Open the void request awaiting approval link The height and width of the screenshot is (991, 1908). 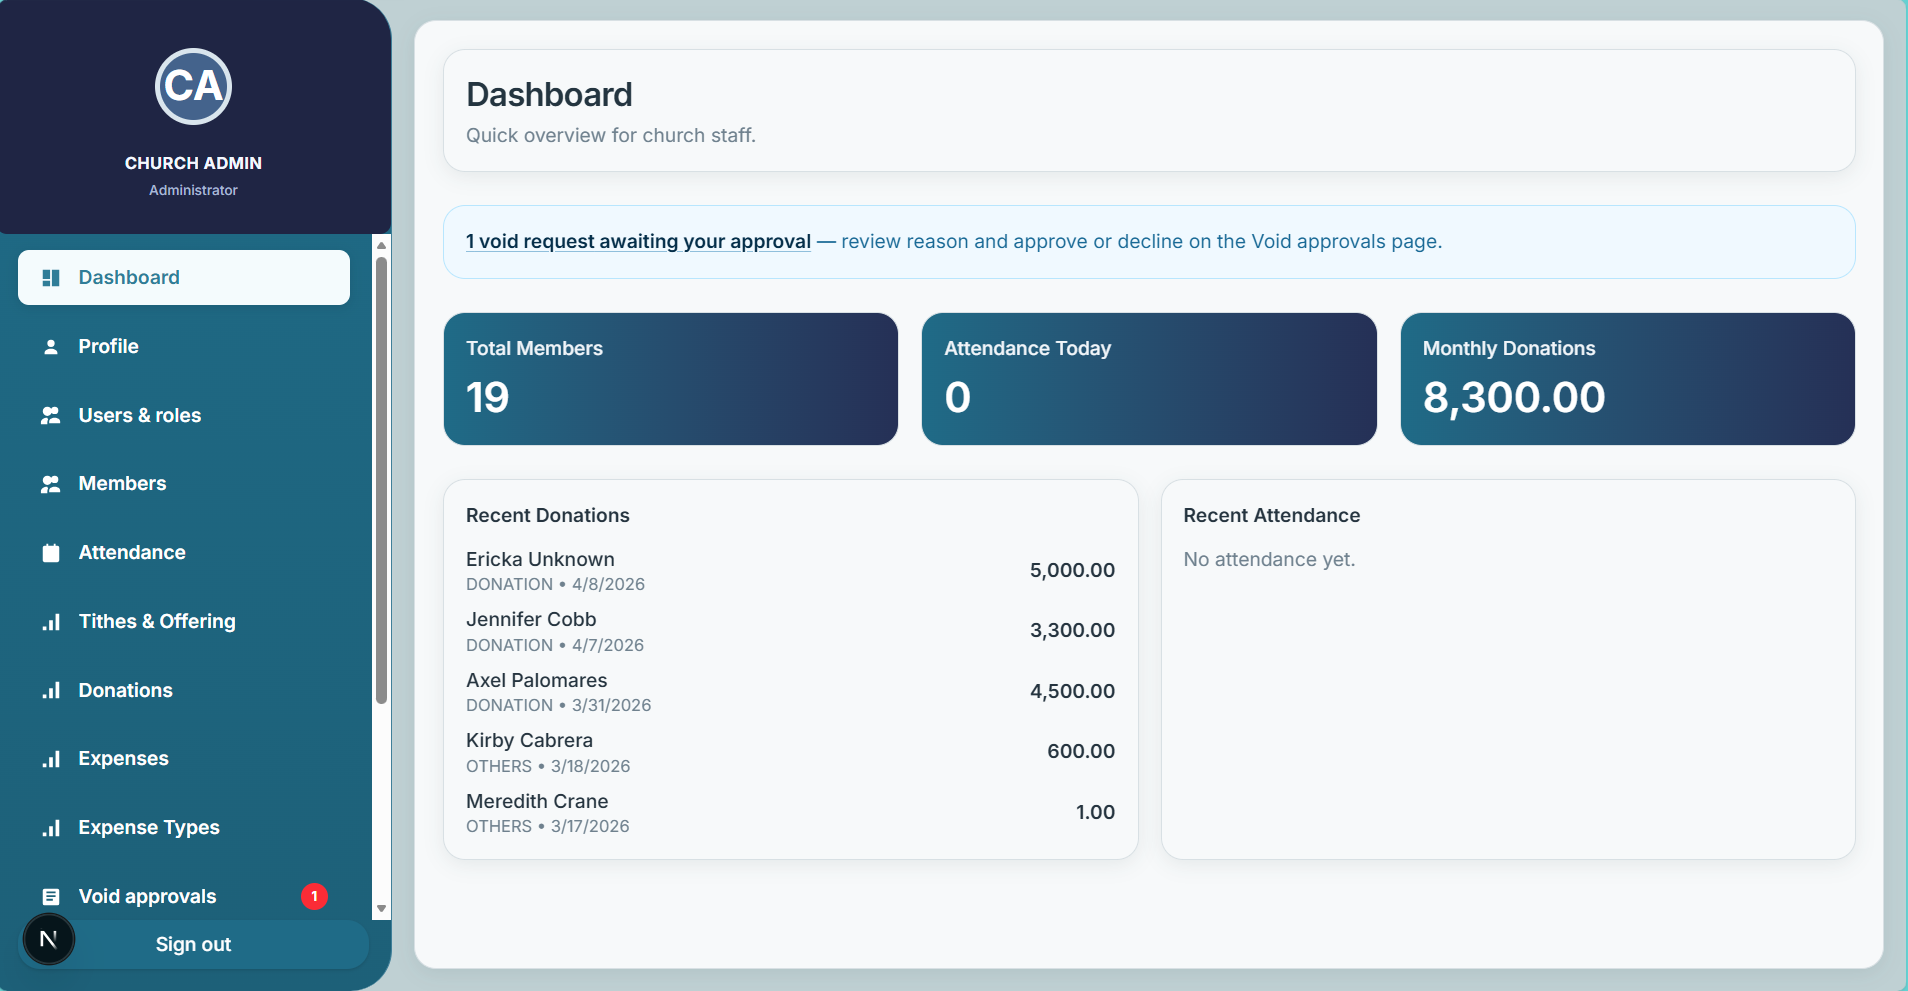637,241
